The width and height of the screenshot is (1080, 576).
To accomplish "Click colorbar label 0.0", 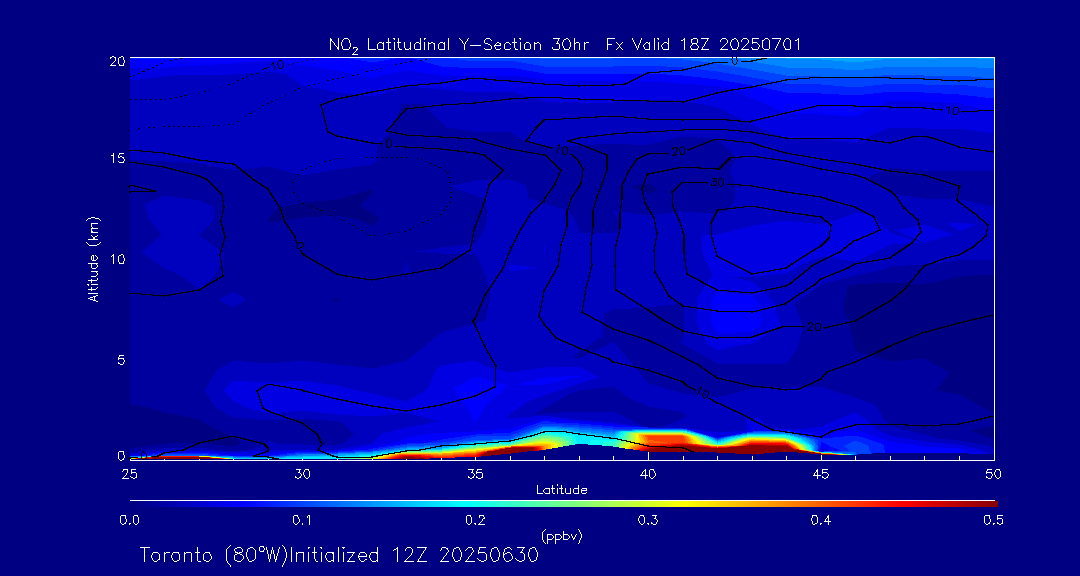I will 129,521.
